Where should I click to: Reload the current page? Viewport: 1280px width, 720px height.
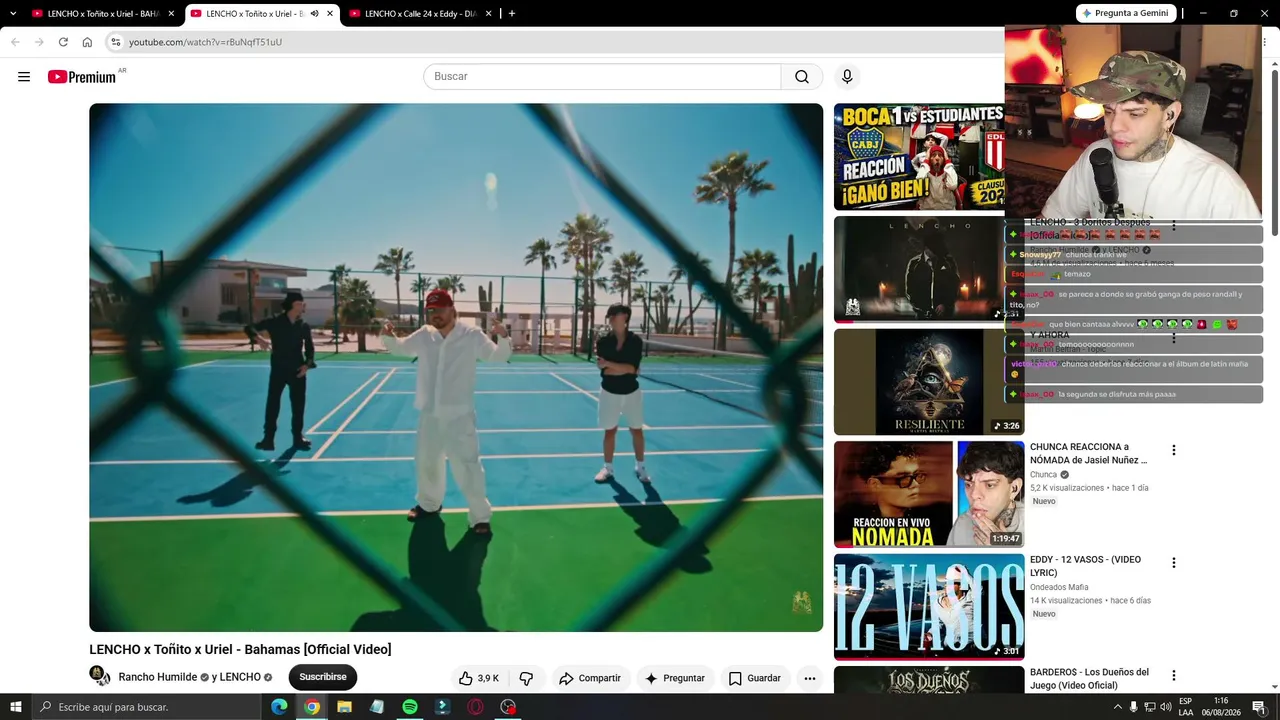click(63, 42)
